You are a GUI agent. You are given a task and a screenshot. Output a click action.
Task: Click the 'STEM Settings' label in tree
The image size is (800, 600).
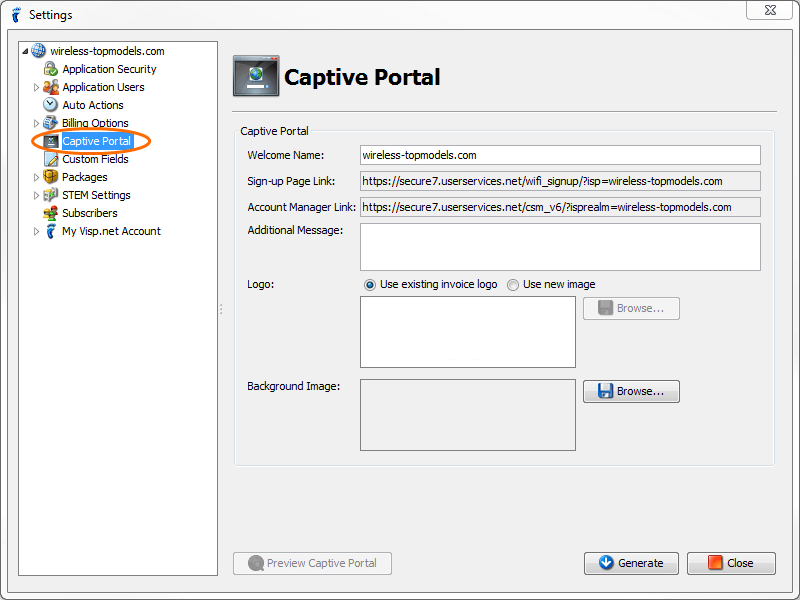click(x=96, y=195)
